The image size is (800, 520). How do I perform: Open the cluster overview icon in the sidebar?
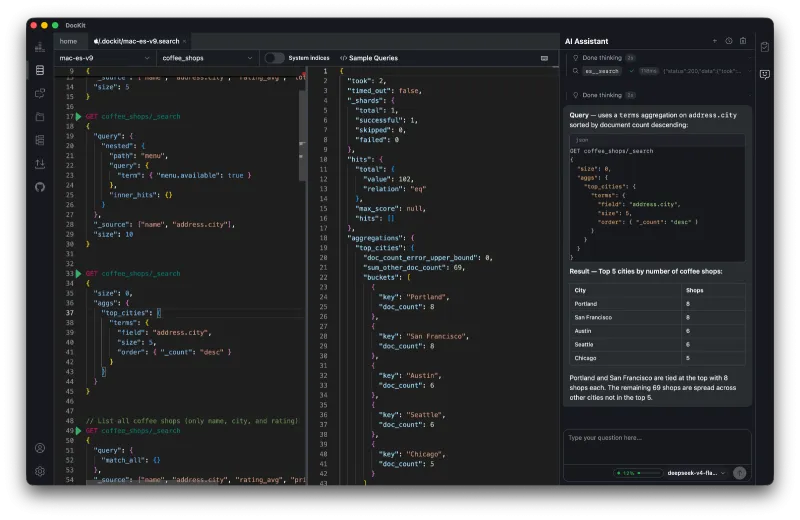click(40, 47)
